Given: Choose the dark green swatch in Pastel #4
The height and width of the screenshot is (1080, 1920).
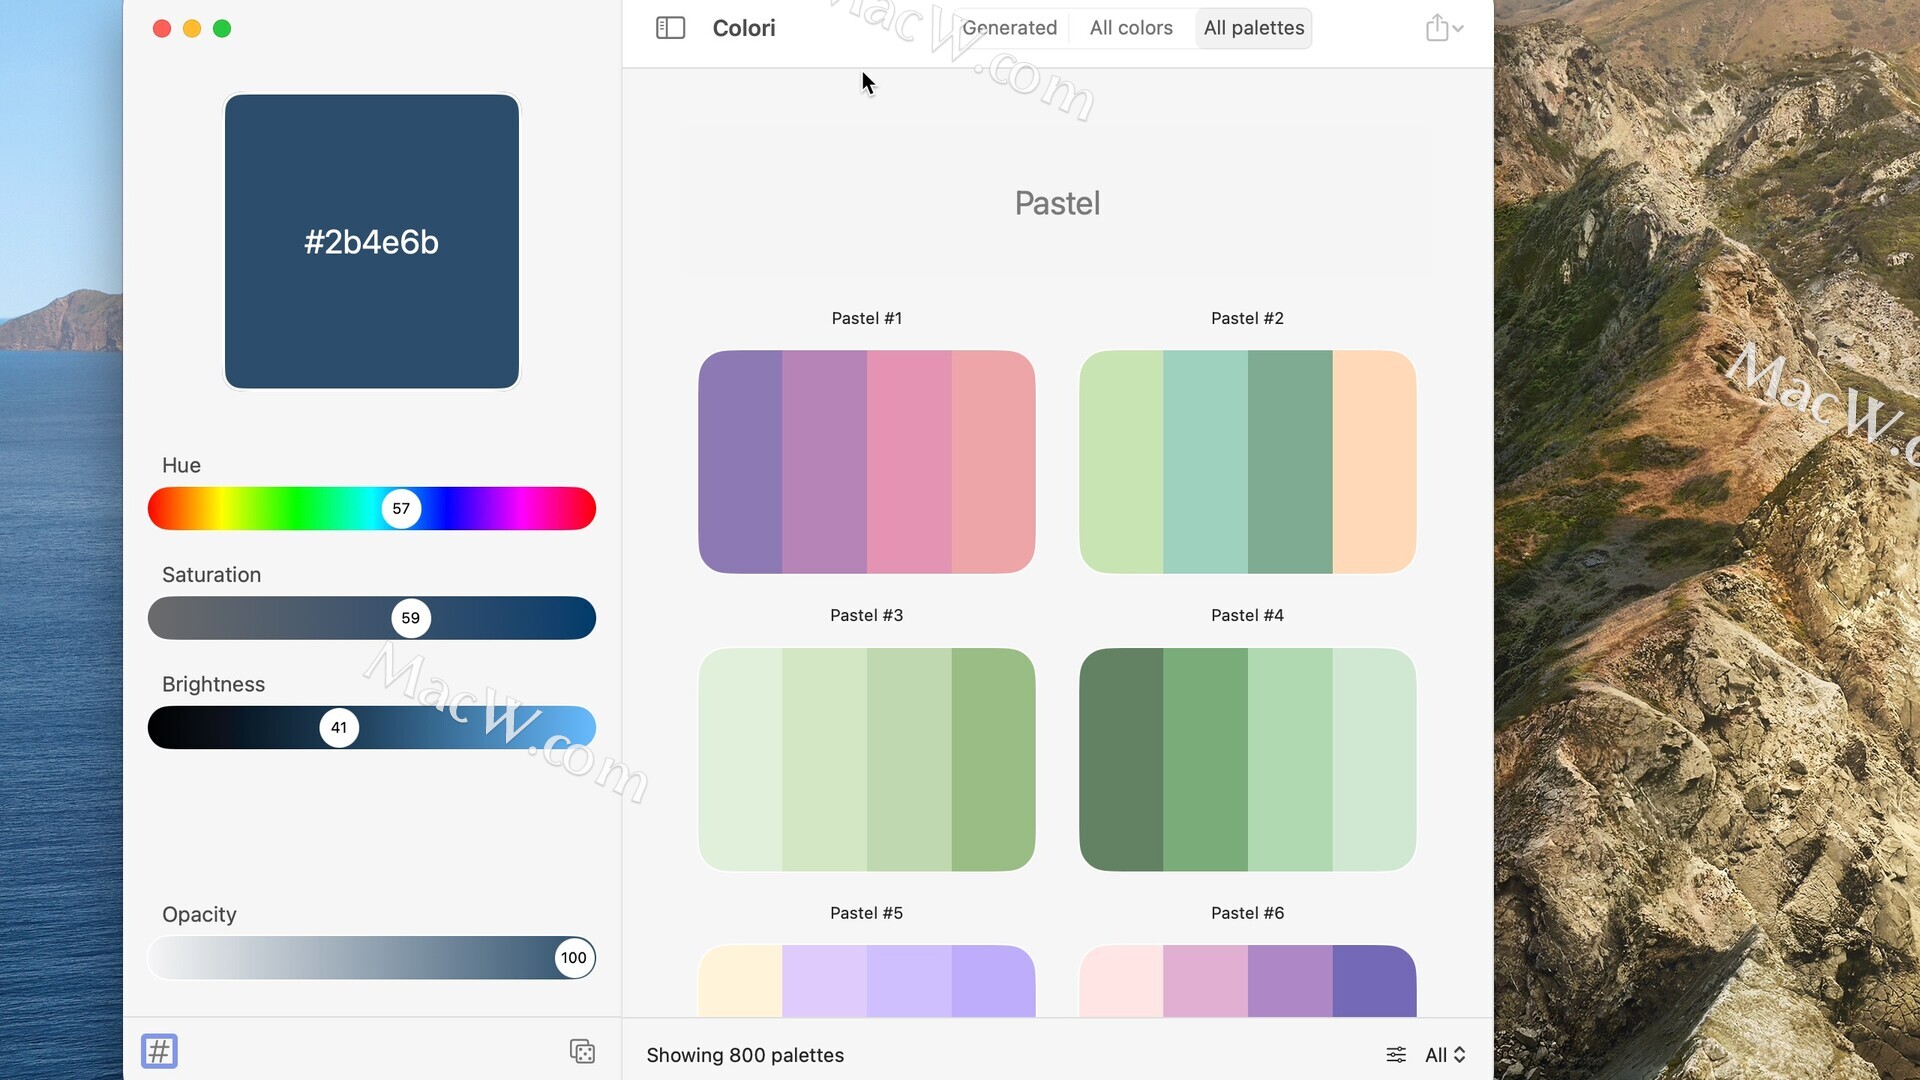Looking at the screenshot, I should point(1121,760).
